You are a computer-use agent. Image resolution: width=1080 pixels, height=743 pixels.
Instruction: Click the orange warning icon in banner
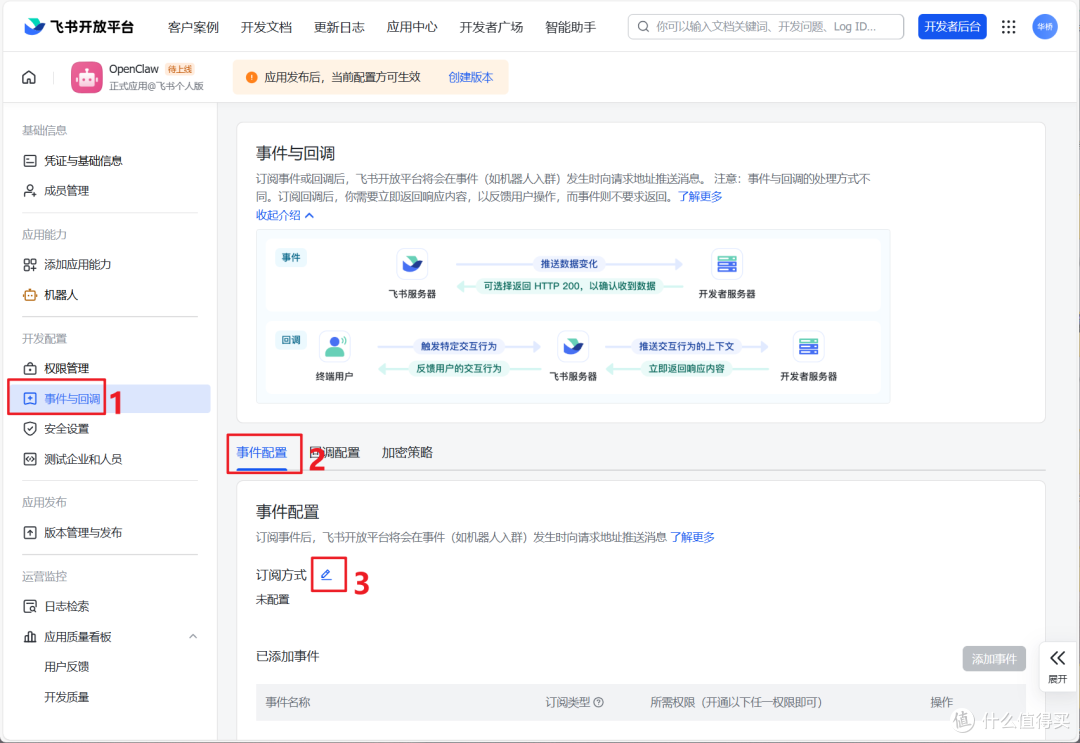(251, 77)
